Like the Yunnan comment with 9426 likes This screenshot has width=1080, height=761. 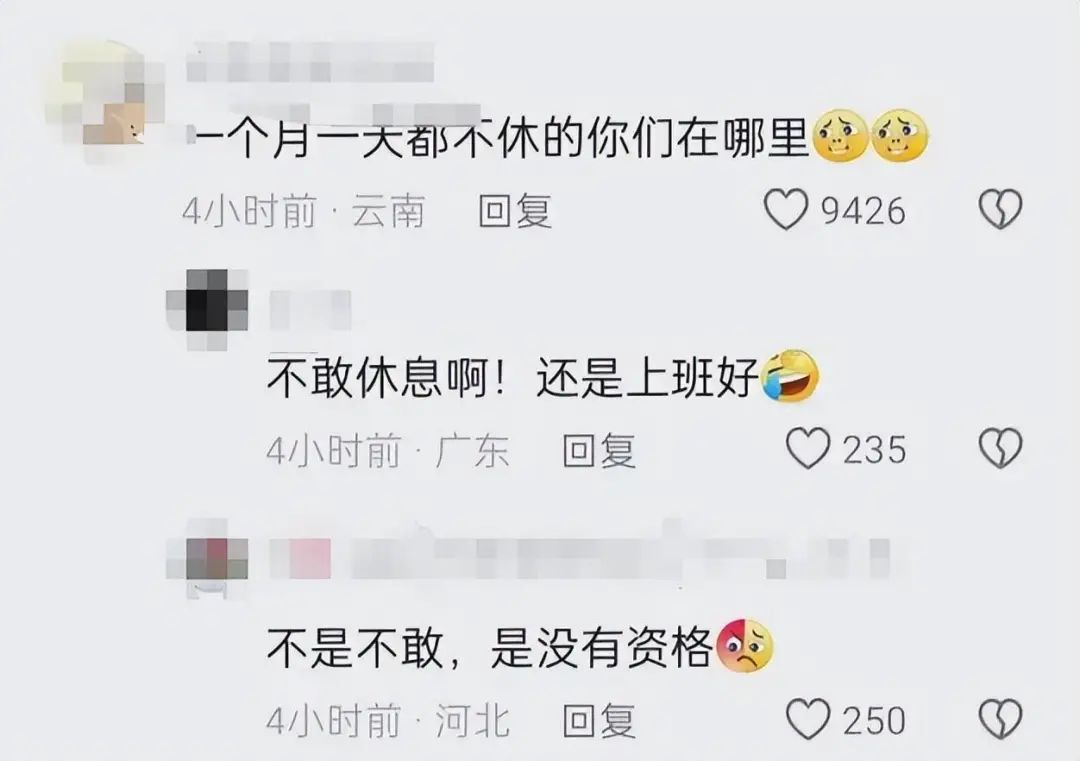[787, 210]
